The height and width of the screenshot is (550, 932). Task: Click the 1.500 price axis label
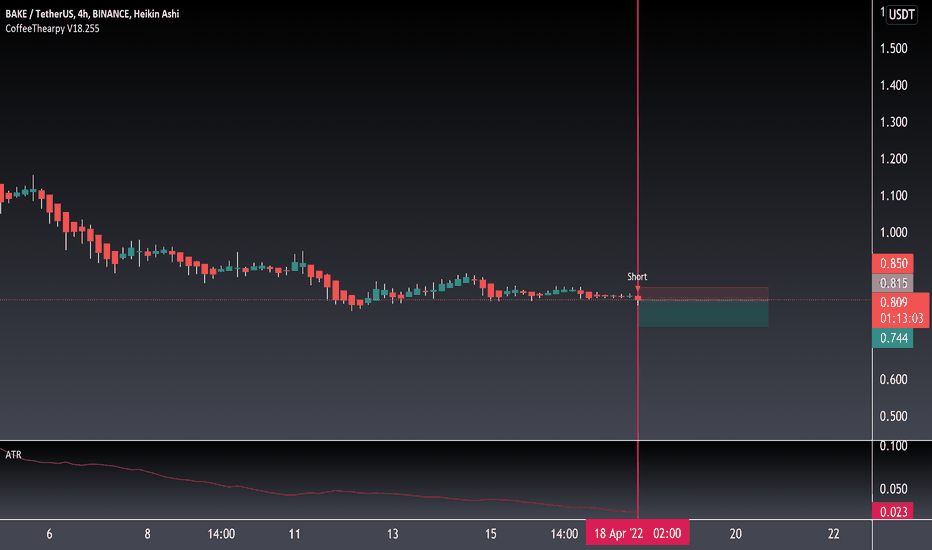pyautogui.click(x=893, y=49)
